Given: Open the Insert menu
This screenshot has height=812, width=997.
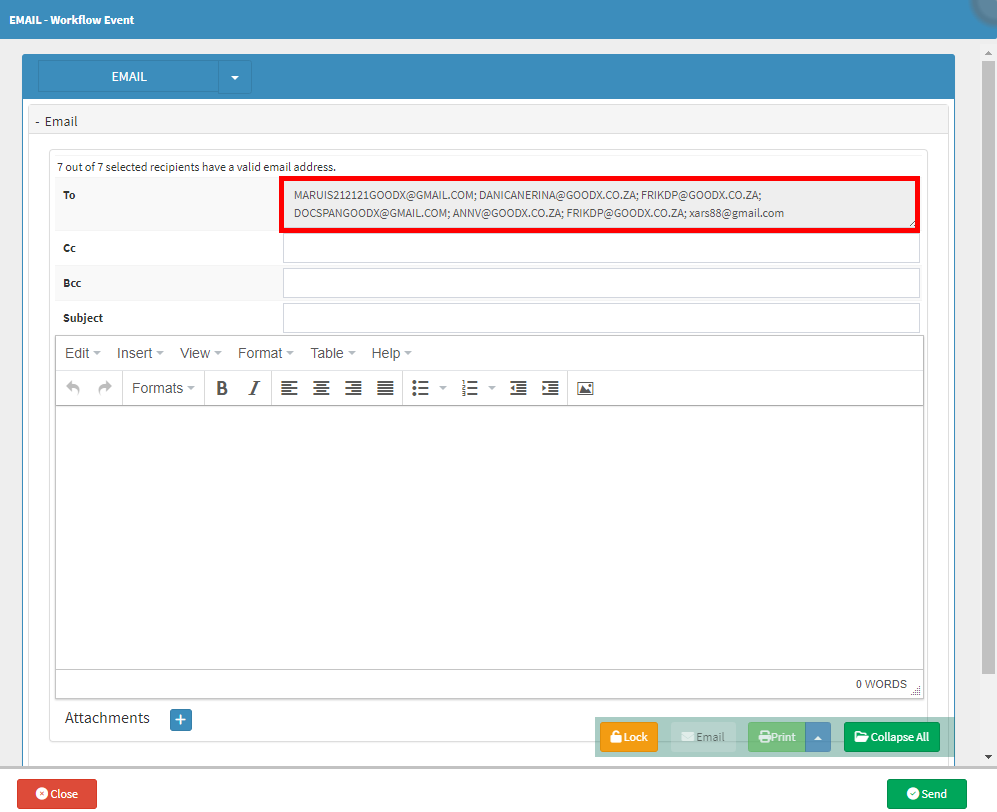Looking at the screenshot, I should click(x=140, y=353).
